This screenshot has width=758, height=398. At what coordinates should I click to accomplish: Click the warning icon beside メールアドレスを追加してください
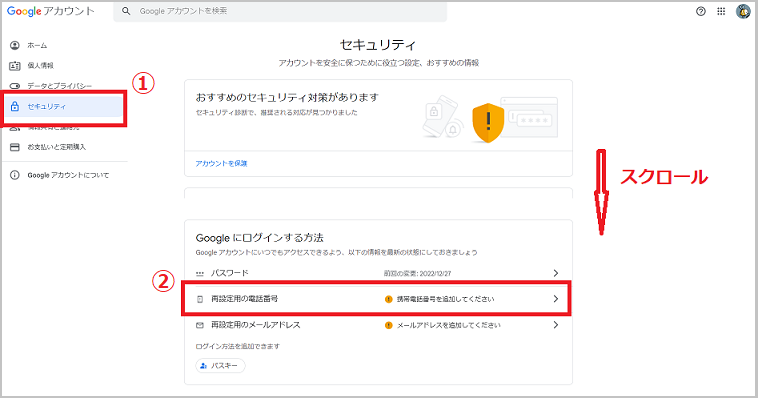[388, 325]
